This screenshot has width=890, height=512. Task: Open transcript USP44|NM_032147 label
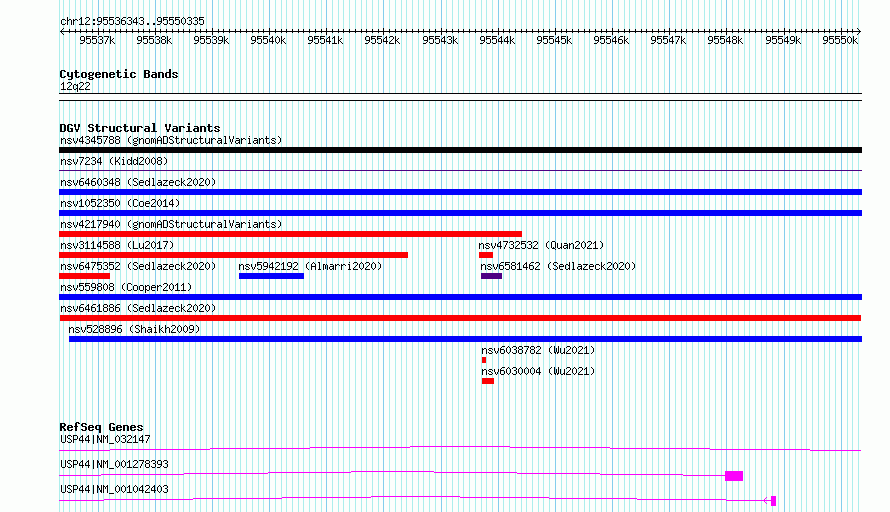[x=105, y=439]
